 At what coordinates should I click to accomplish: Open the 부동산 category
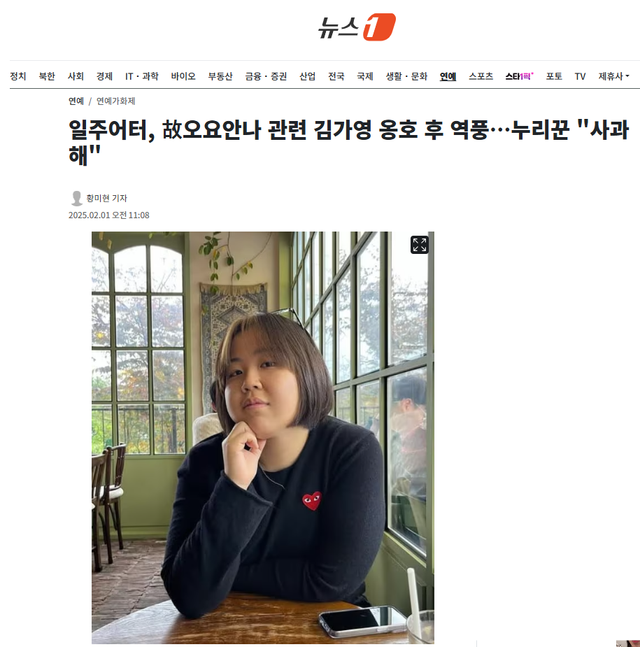pos(220,76)
